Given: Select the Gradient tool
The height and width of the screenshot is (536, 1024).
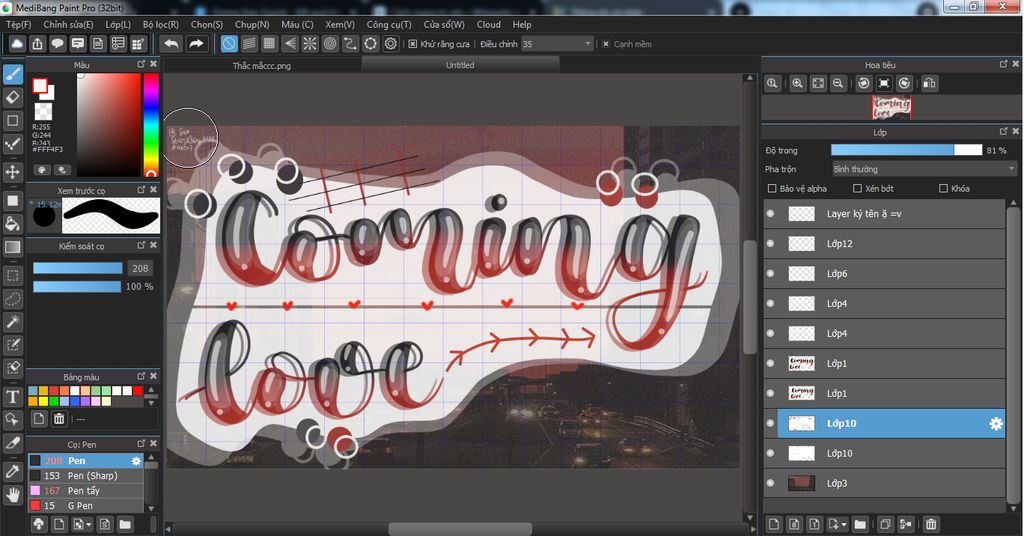Looking at the screenshot, I should click(13, 247).
